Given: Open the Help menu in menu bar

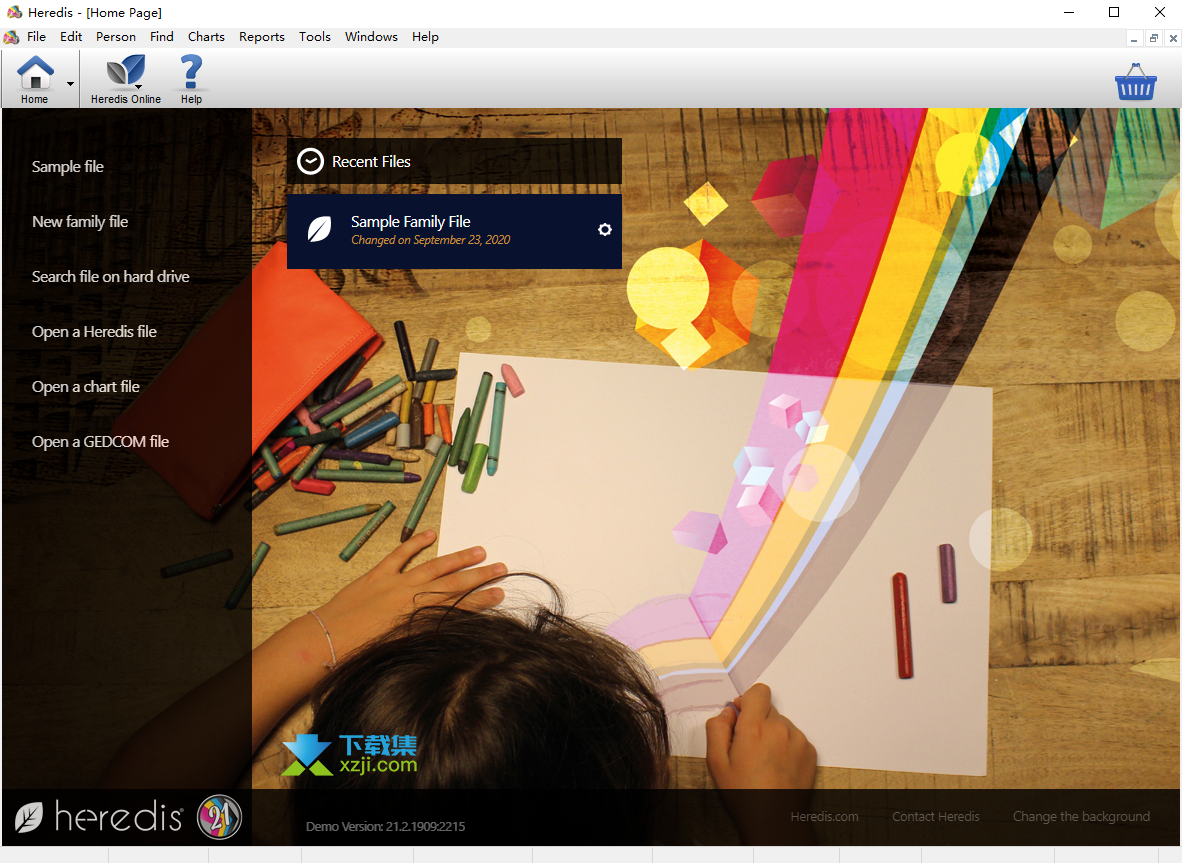Looking at the screenshot, I should [x=425, y=37].
